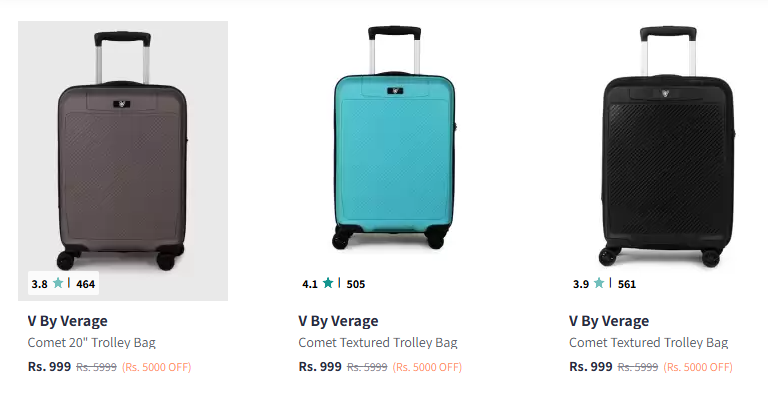
Task: Click V By Verage brand under the teal bag
Action: (338, 321)
